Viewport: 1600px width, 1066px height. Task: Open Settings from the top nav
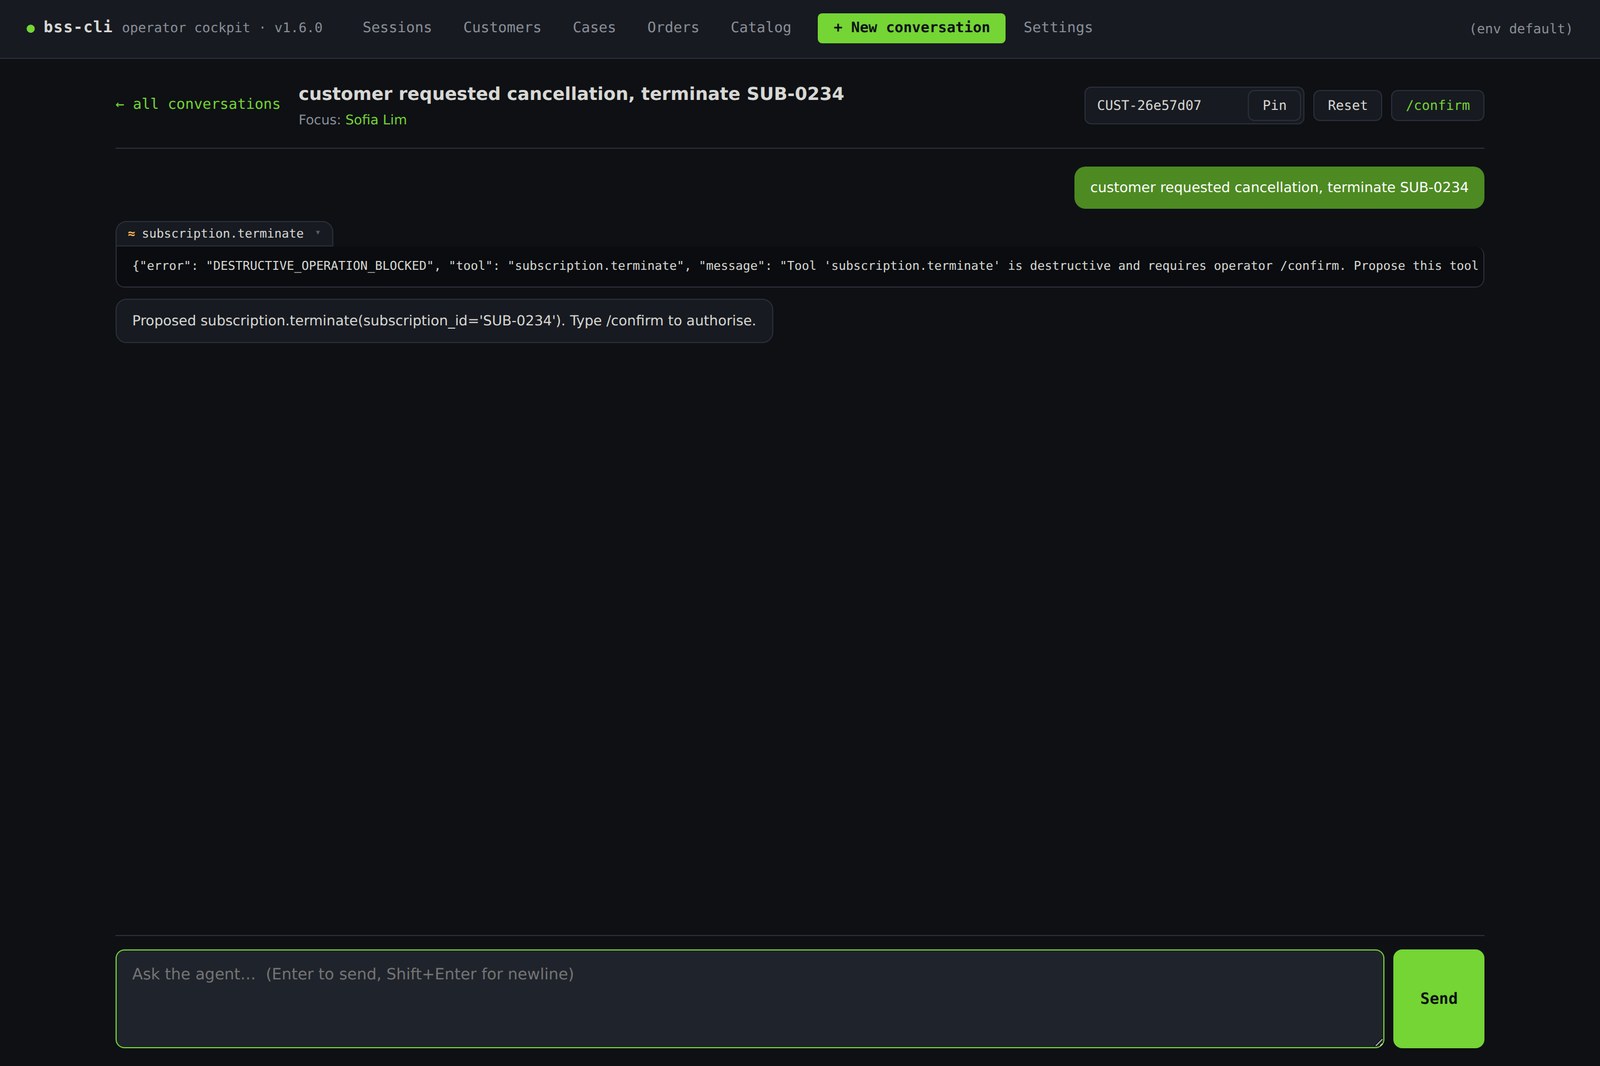point(1058,27)
